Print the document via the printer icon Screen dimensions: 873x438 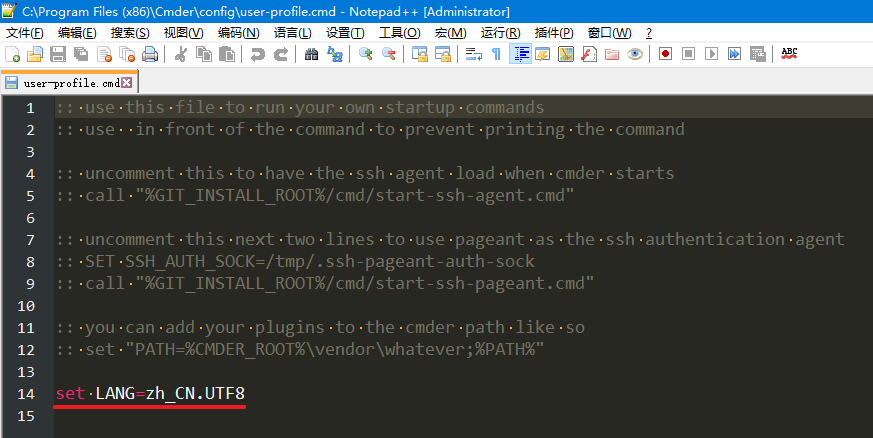(150, 54)
